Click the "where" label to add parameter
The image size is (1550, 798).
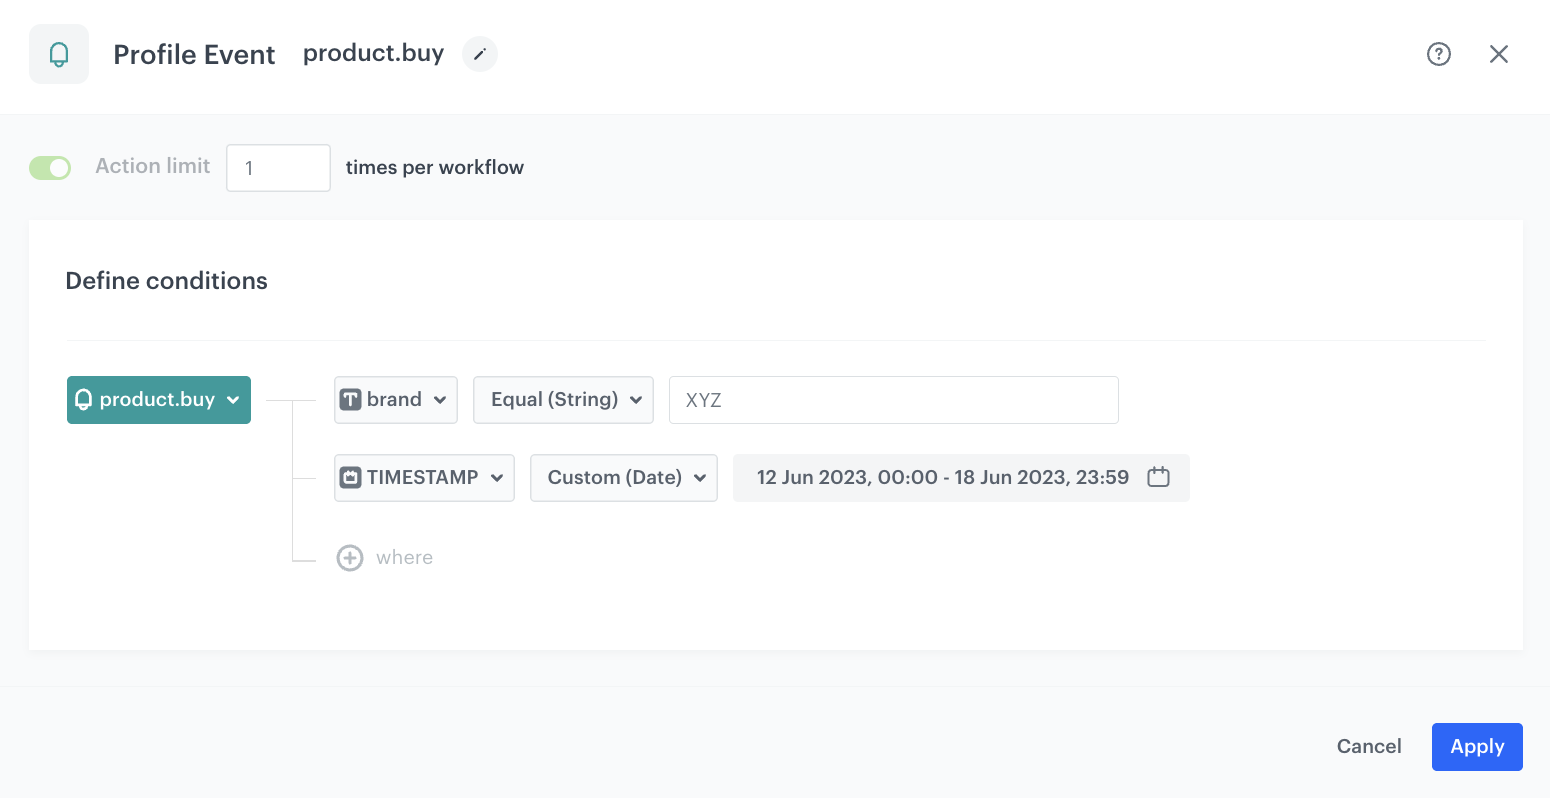404,558
